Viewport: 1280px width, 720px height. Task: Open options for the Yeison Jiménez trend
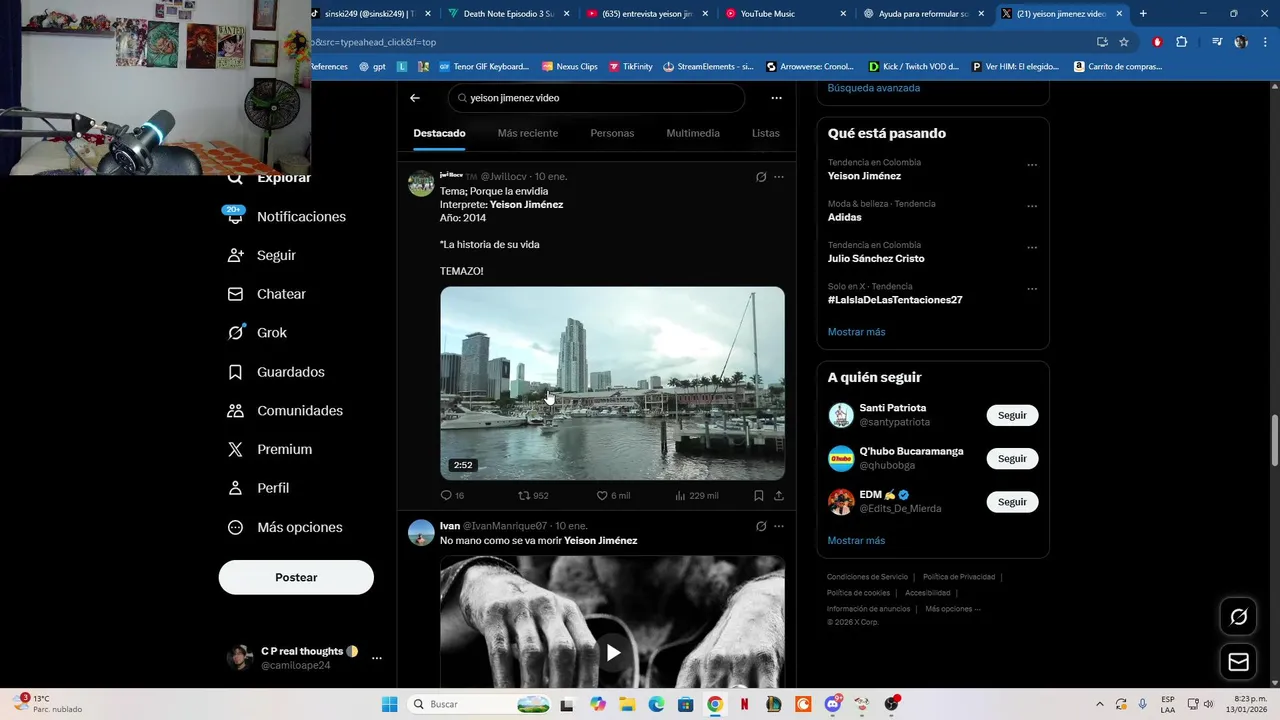click(1032, 165)
